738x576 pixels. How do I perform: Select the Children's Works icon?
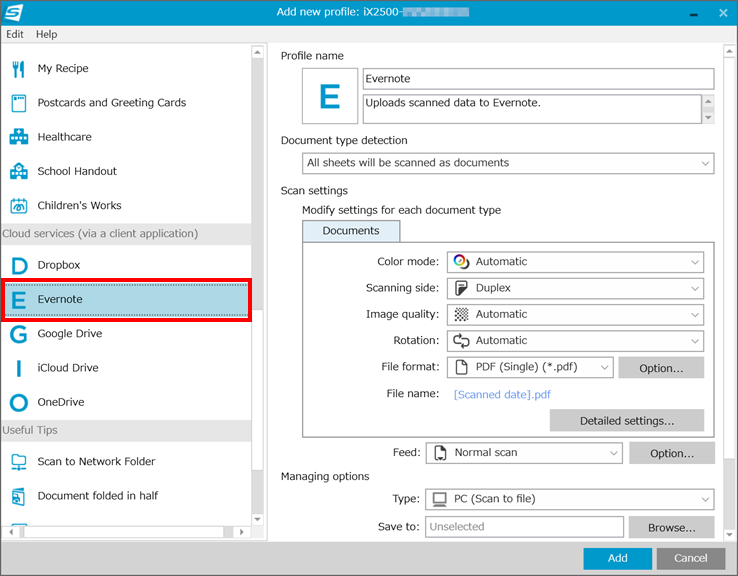[x=19, y=206]
